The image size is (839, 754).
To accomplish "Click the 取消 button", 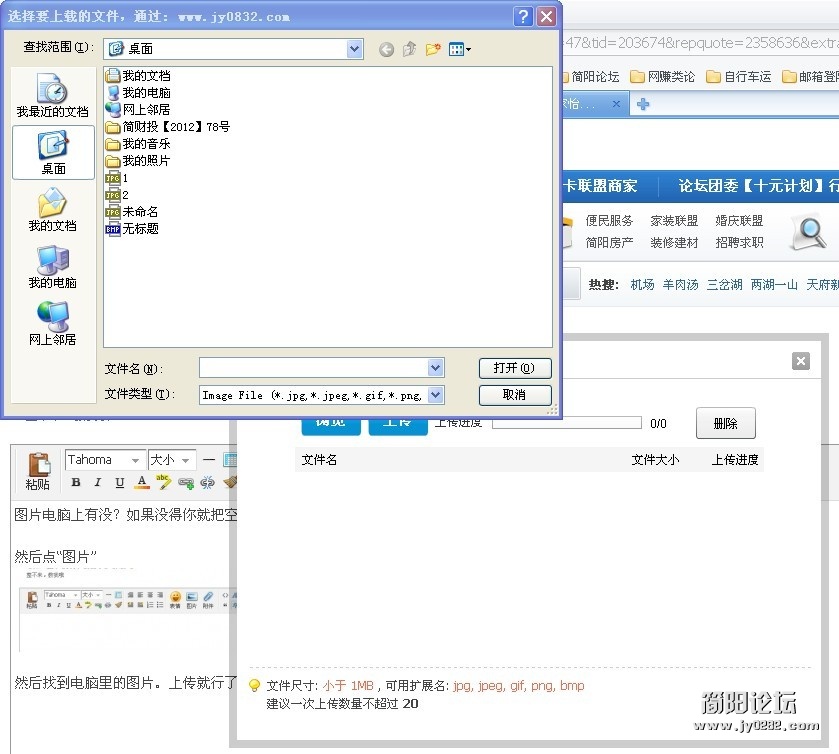I will [x=515, y=395].
